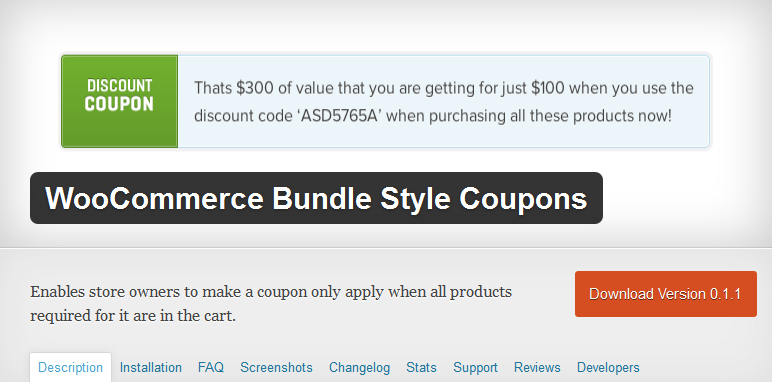Screen dimensions: 772x382
Task: Select the Changelog tab
Action: coord(359,368)
